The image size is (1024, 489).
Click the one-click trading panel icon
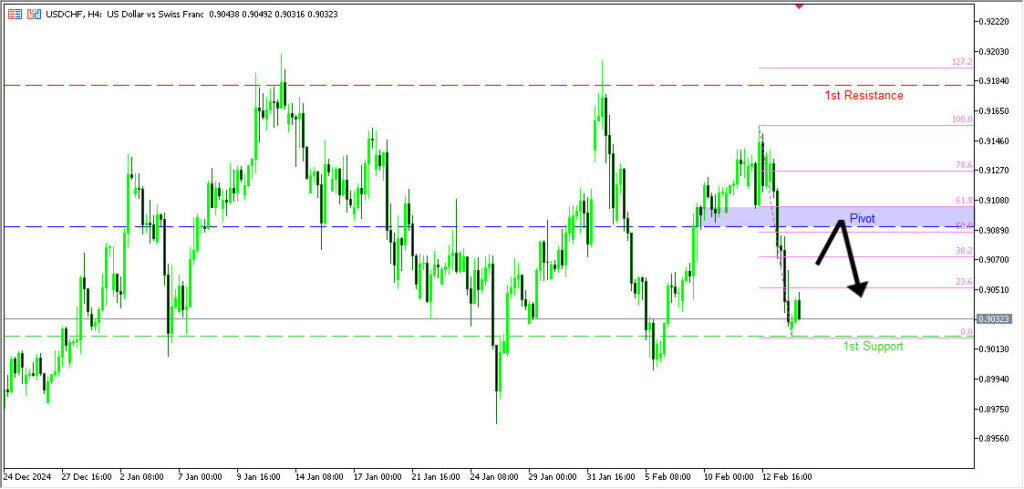pos(35,15)
